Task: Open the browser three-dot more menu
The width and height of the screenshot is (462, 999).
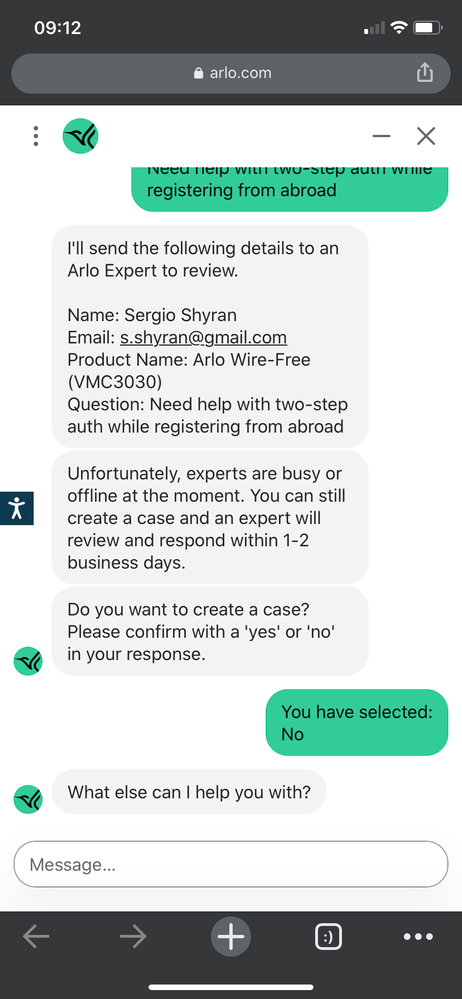Action: pos(419,937)
